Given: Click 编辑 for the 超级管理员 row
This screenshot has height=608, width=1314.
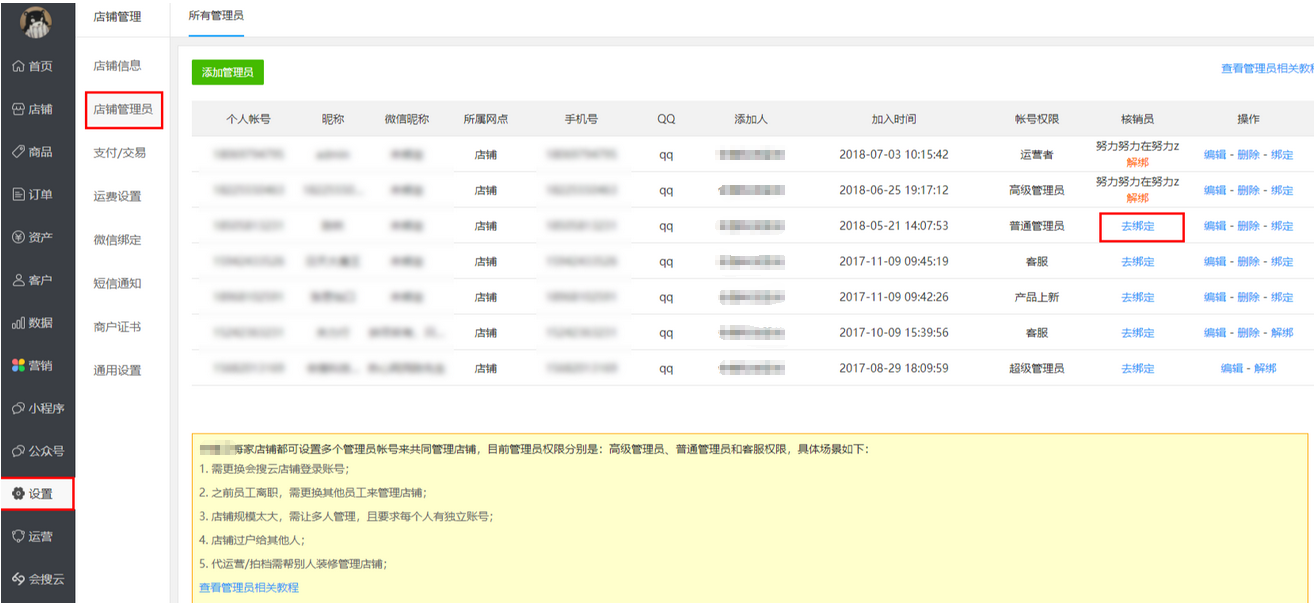Looking at the screenshot, I should click(x=1231, y=368).
